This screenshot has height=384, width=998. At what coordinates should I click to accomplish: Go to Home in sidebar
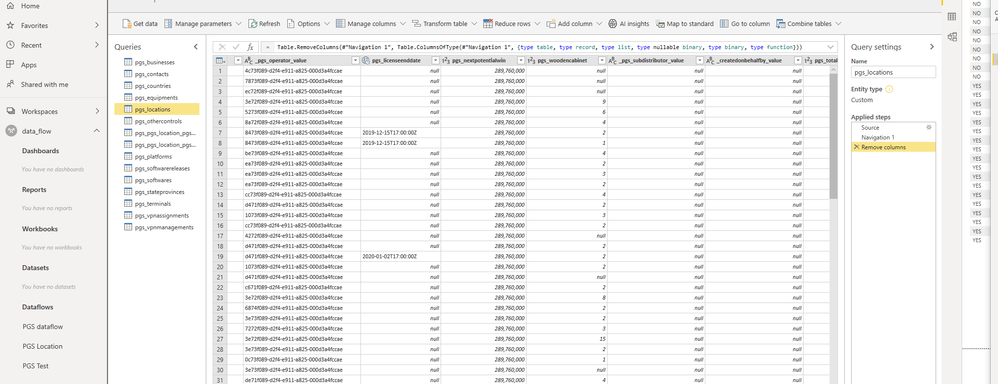(x=30, y=6)
